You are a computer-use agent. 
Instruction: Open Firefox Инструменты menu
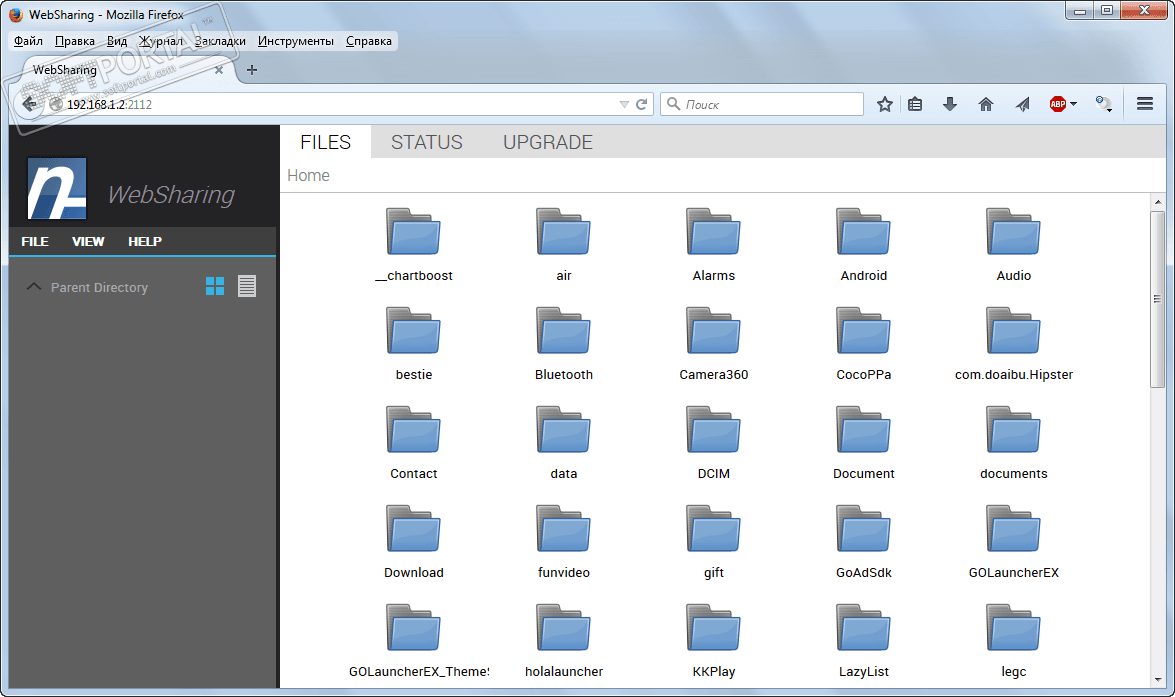[x=296, y=41]
